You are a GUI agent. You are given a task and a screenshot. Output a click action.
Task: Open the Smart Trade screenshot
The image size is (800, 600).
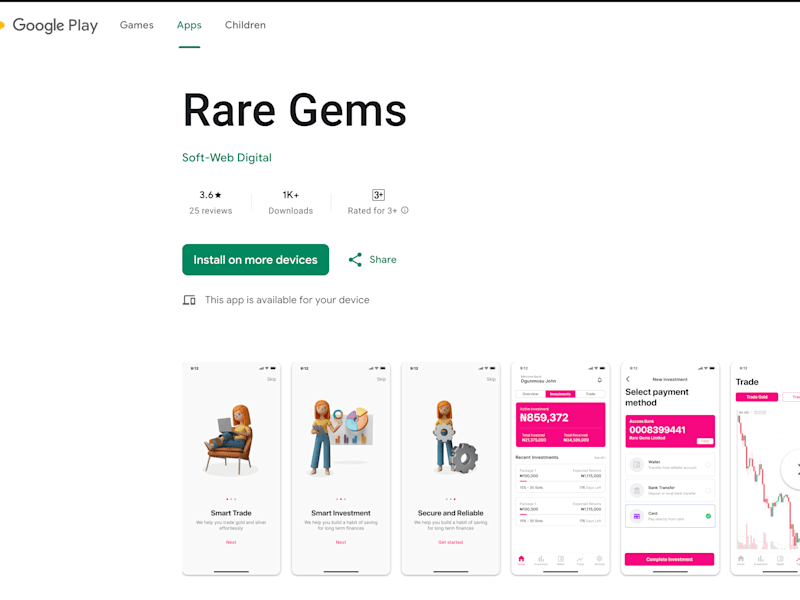[x=231, y=469]
